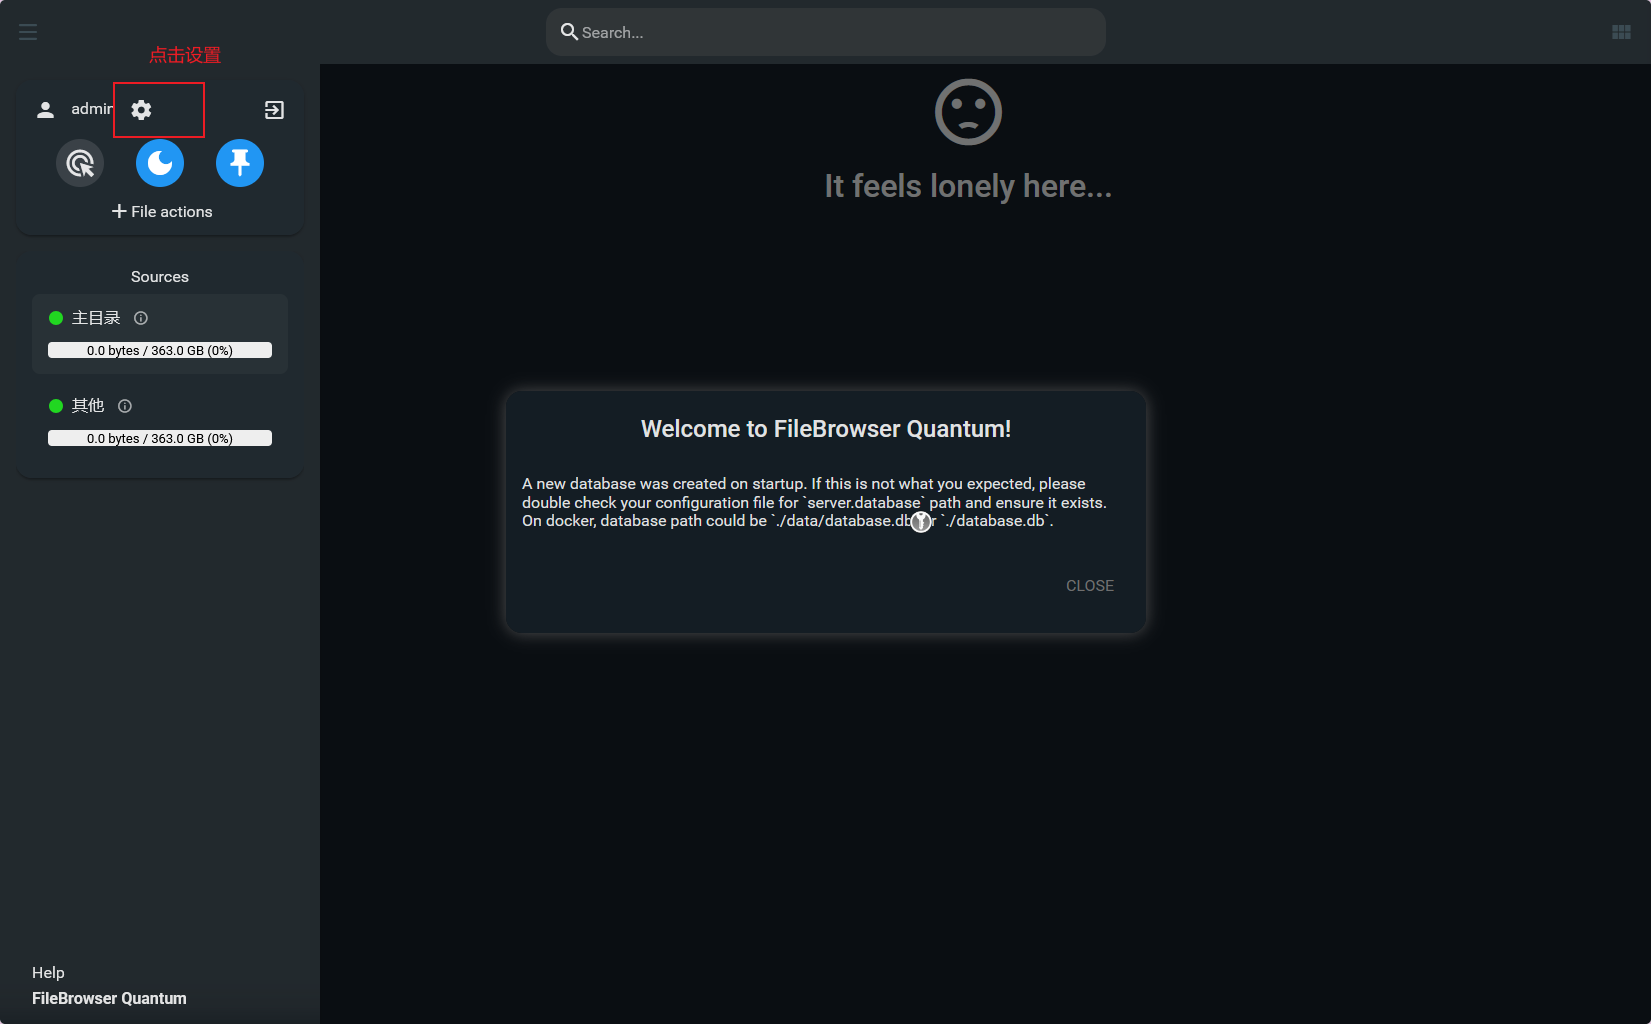
Task: Focus the Search input field
Action: tap(835, 32)
